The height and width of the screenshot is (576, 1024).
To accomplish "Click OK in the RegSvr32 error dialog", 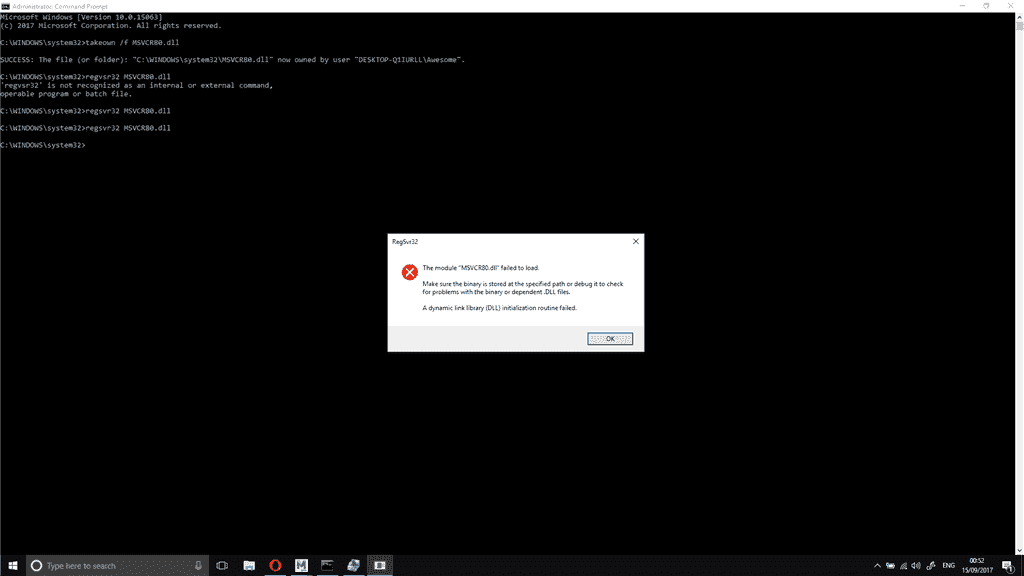I will 609,338.
